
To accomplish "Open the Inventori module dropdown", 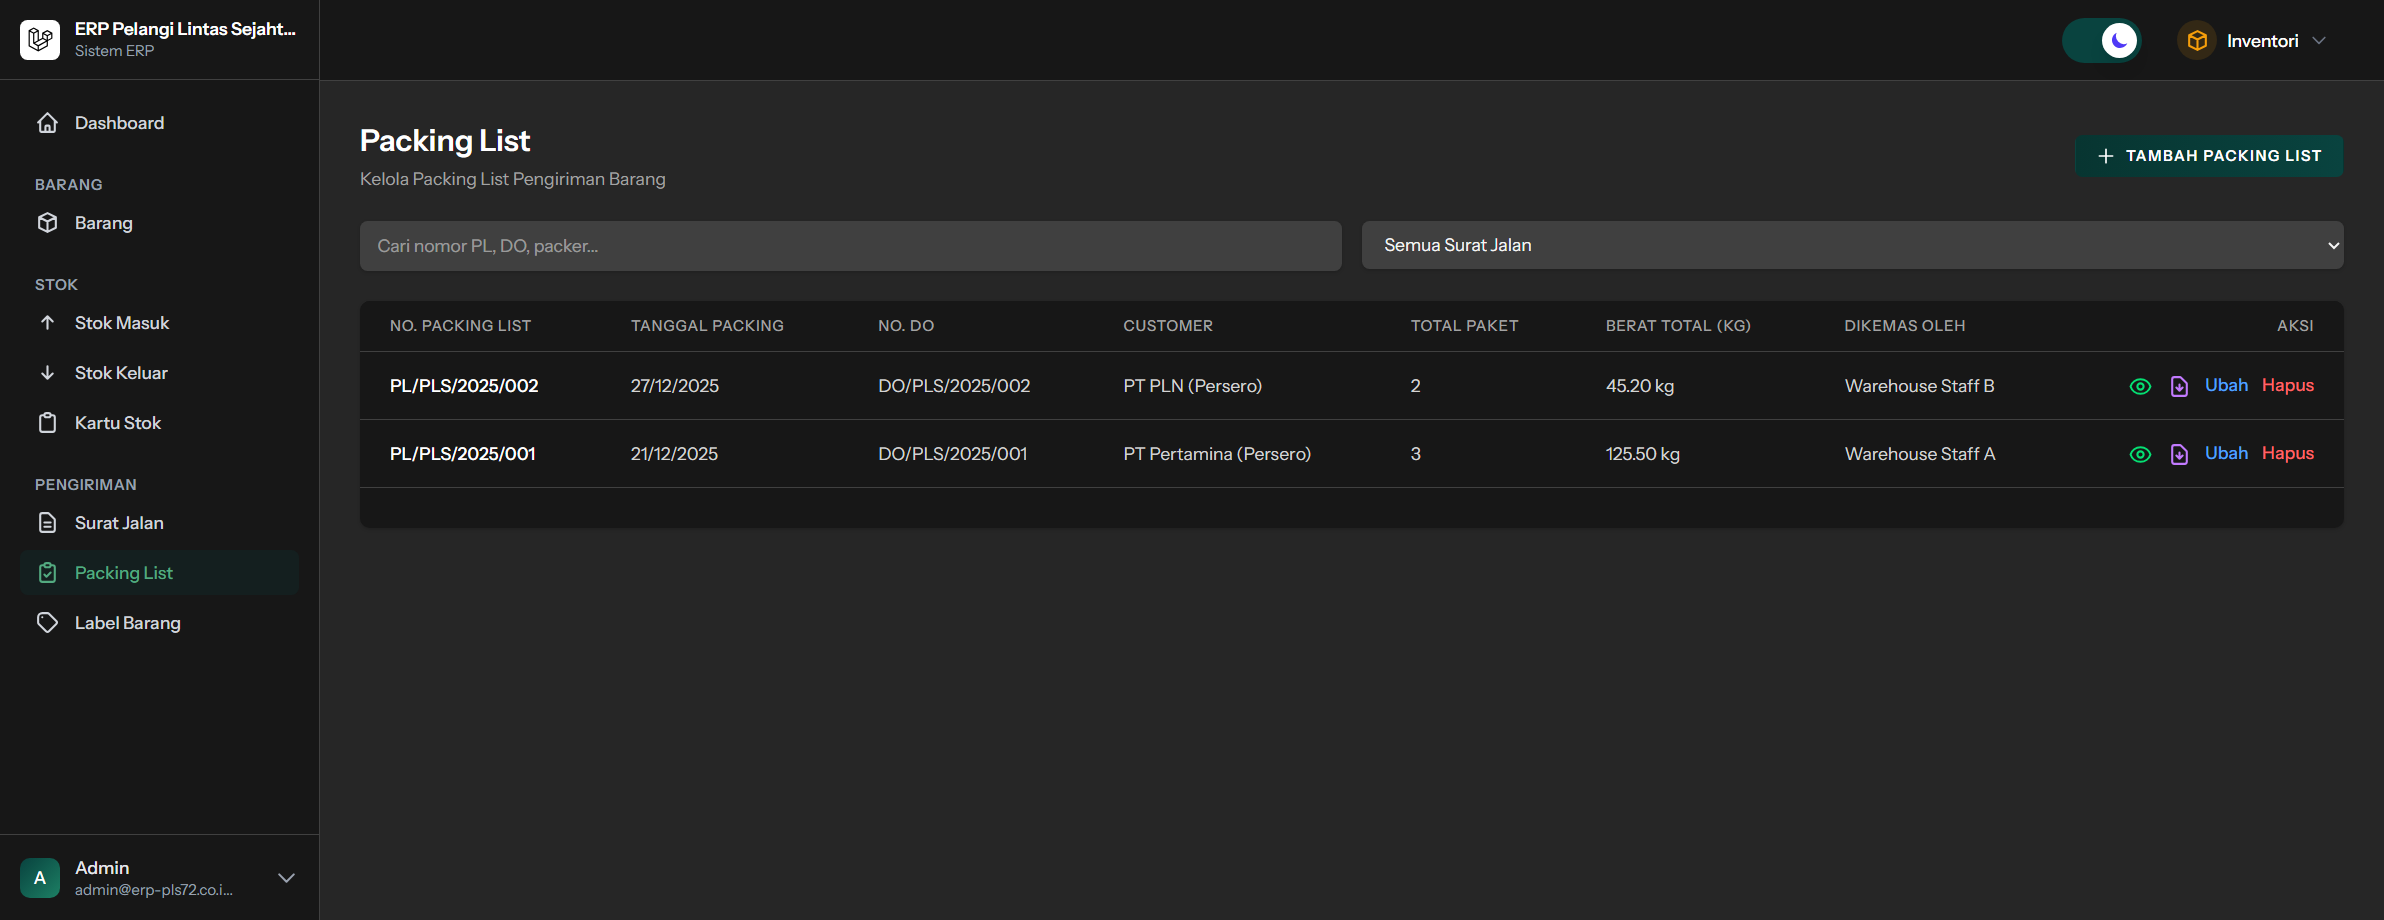I will point(2262,41).
